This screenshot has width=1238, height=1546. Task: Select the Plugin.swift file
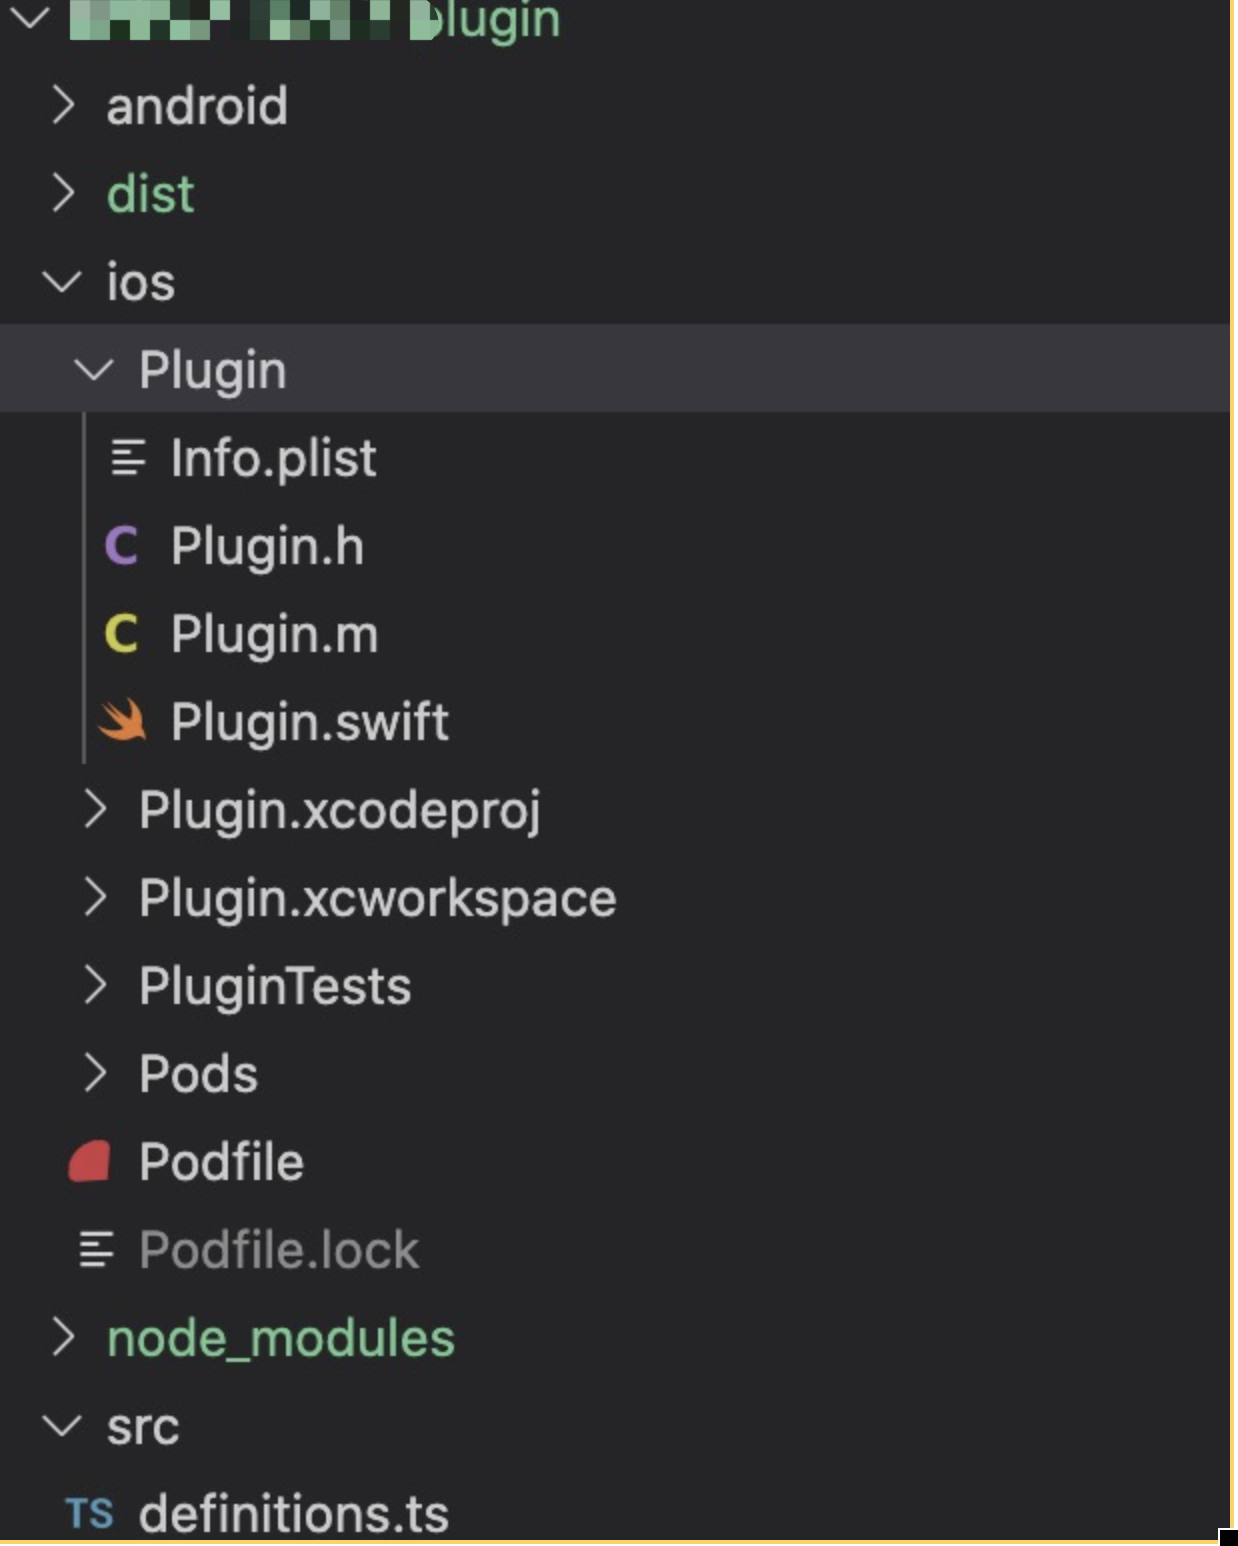310,722
